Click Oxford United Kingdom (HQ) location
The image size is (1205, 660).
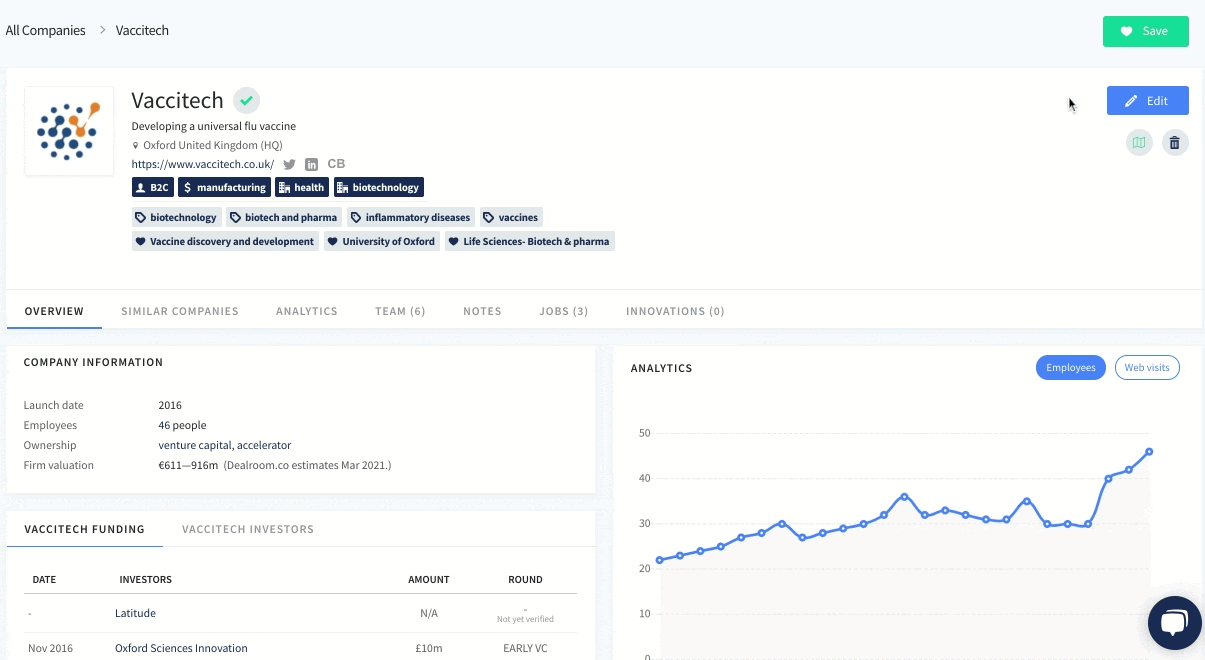point(212,145)
